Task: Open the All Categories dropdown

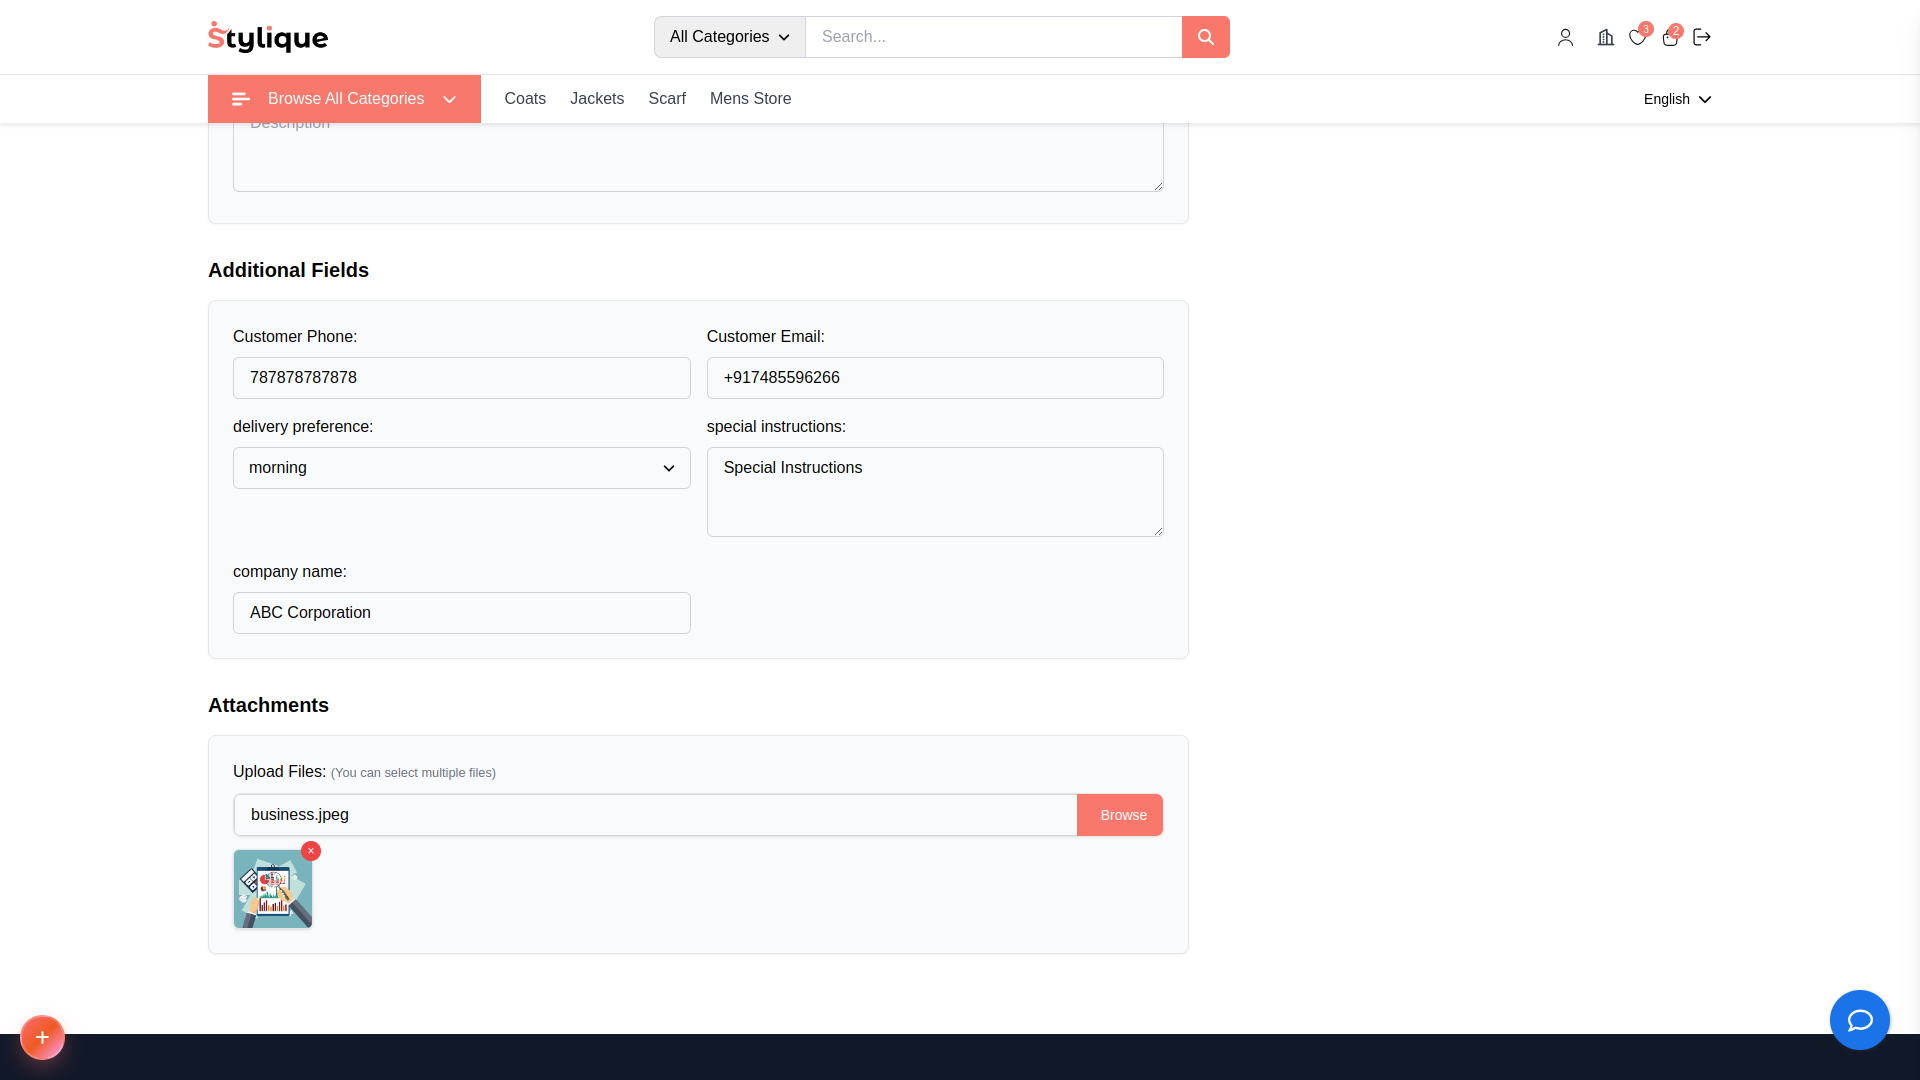Action: coord(730,37)
